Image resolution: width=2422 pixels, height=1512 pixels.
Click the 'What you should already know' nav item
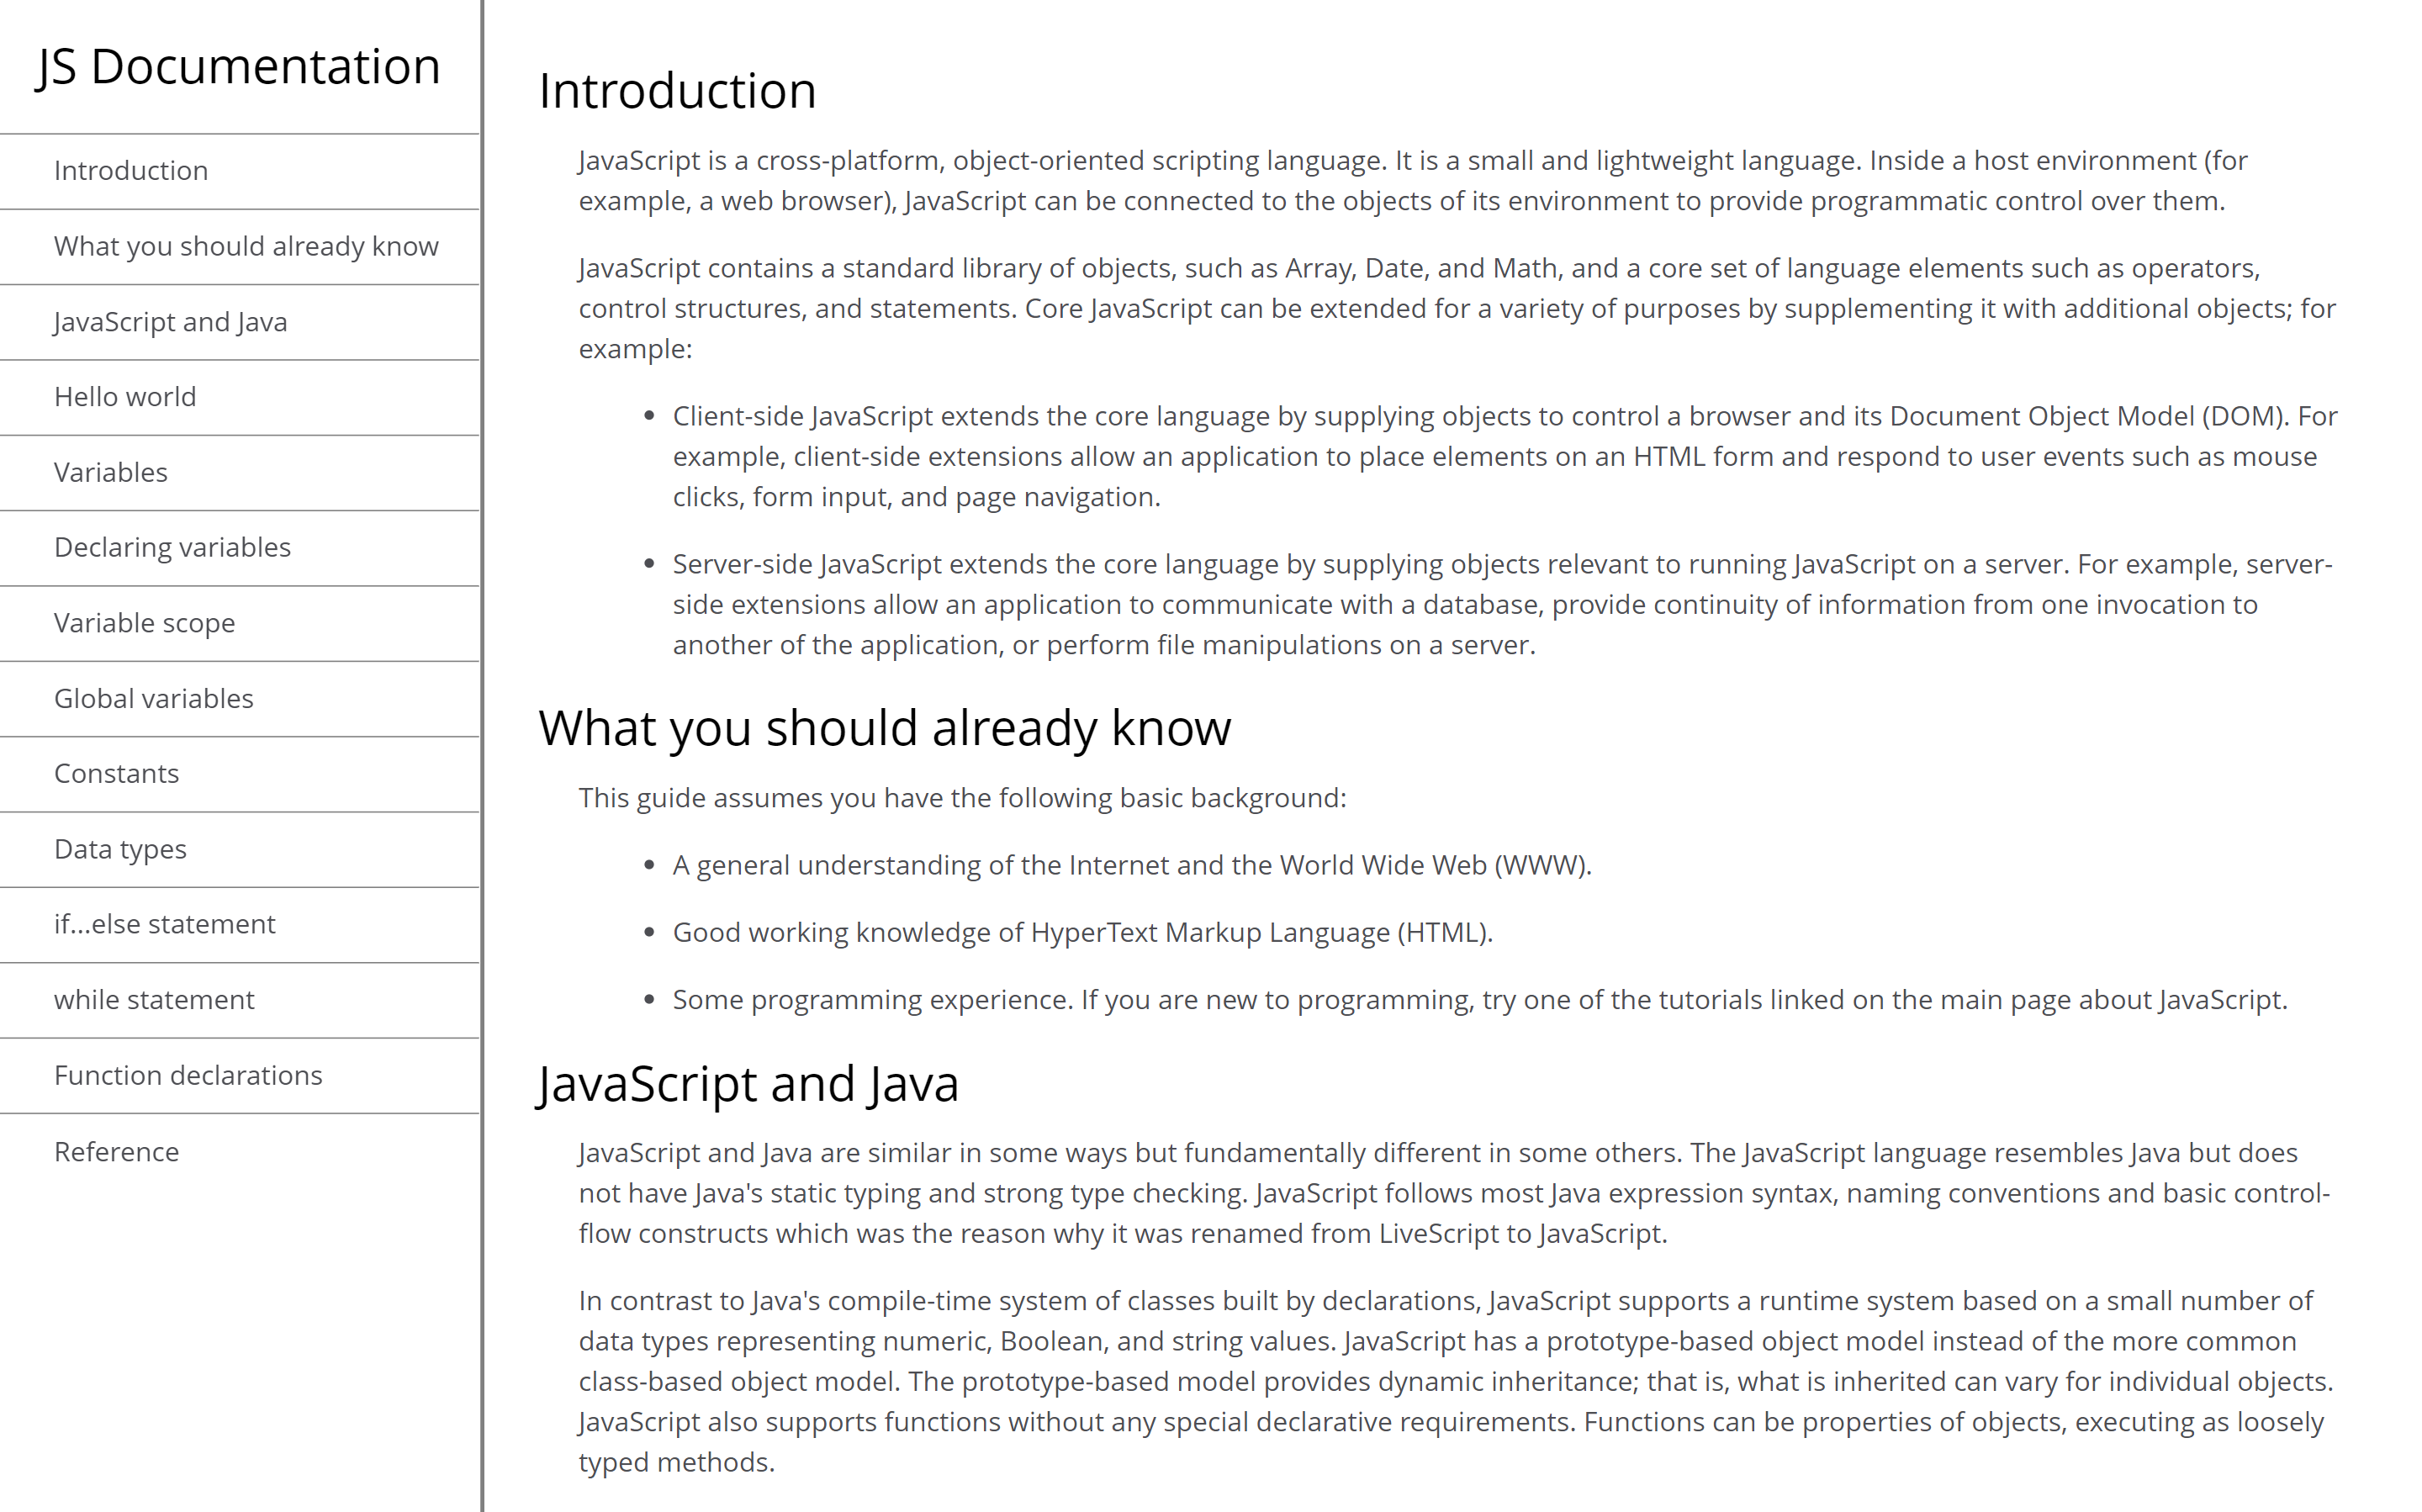(x=246, y=246)
